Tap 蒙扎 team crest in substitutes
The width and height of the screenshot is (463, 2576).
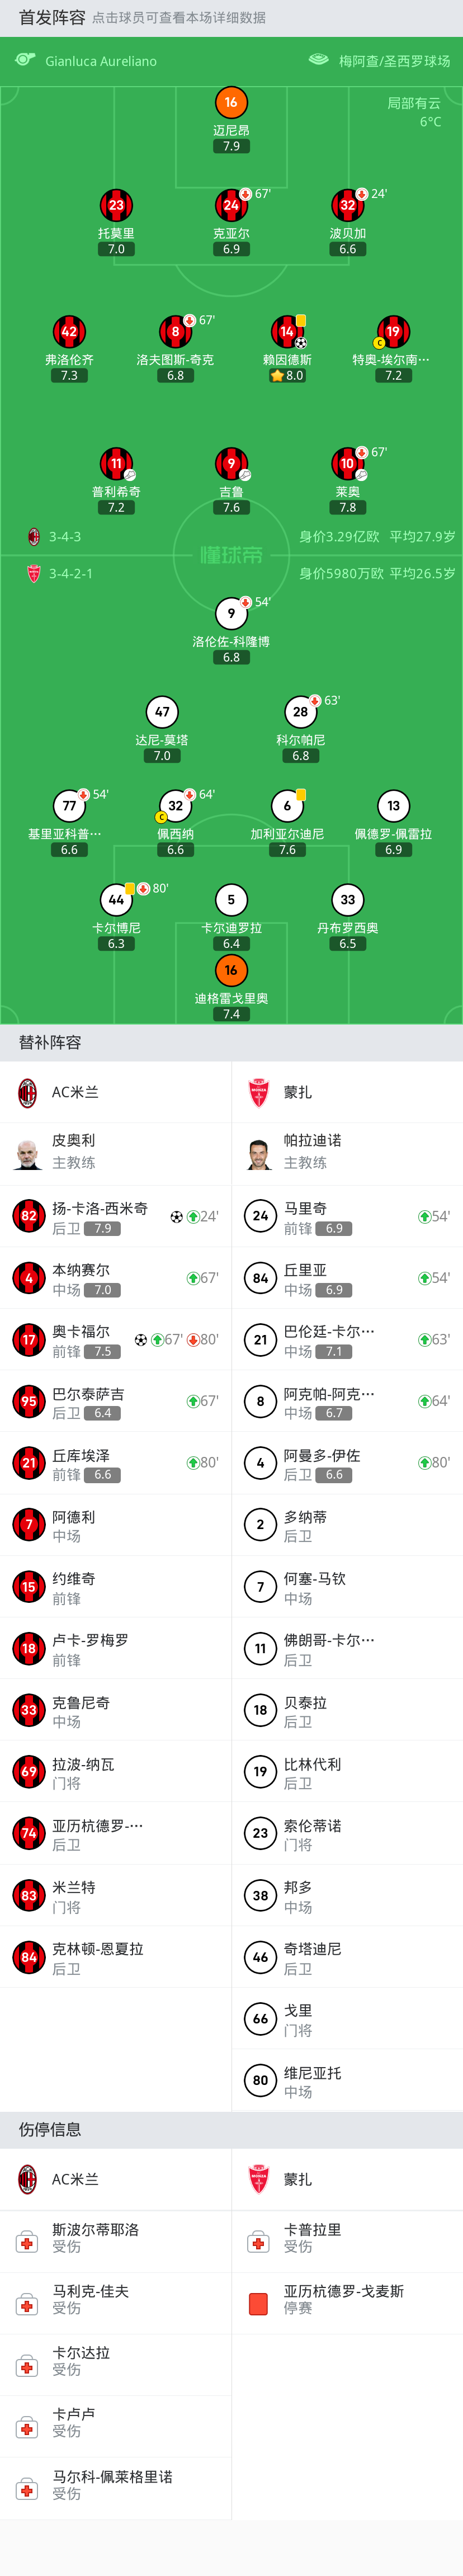coord(259,1092)
